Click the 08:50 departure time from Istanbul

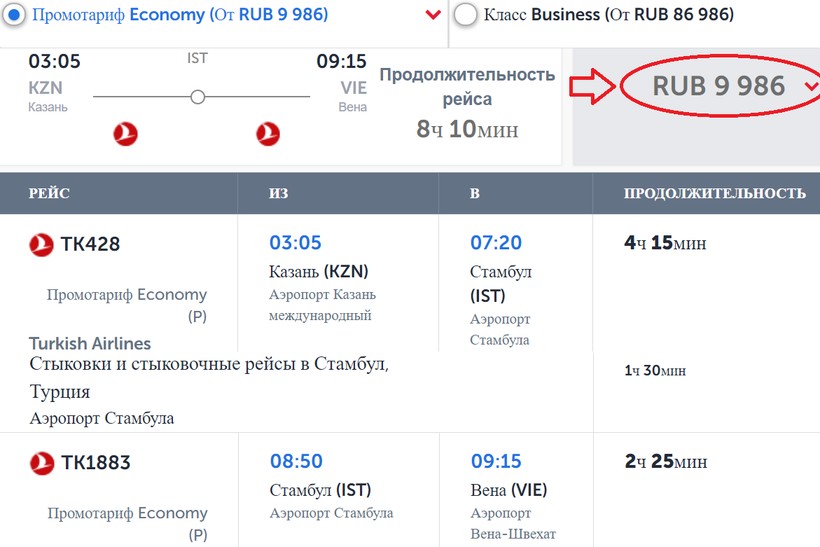click(x=296, y=462)
